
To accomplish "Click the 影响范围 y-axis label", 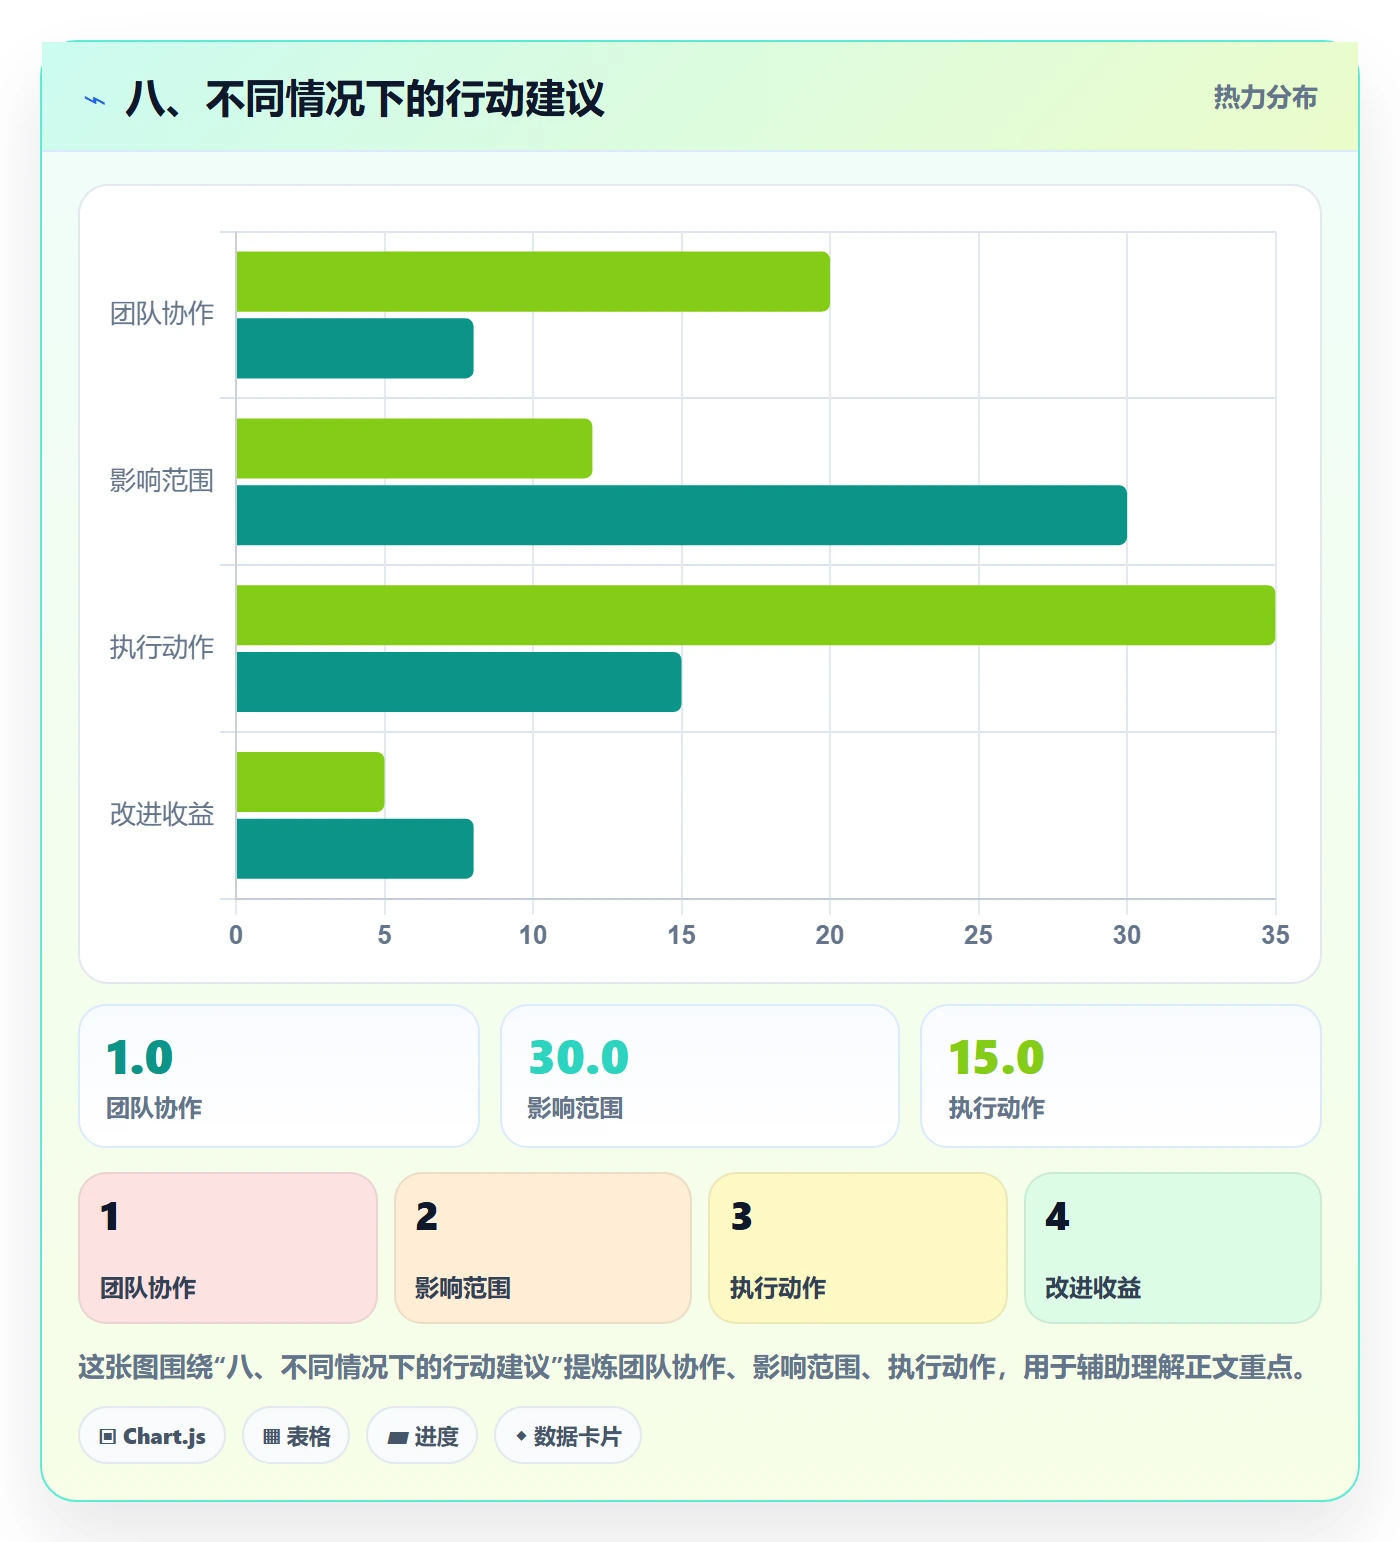I will click(162, 481).
